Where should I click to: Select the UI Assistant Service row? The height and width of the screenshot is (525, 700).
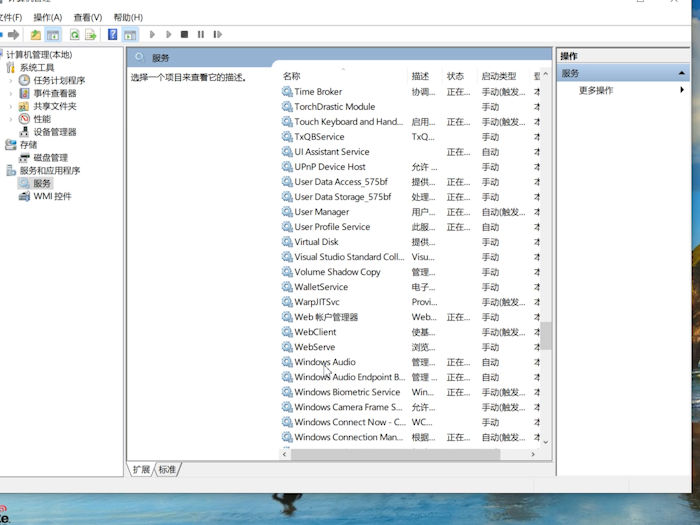pos(410,152)
